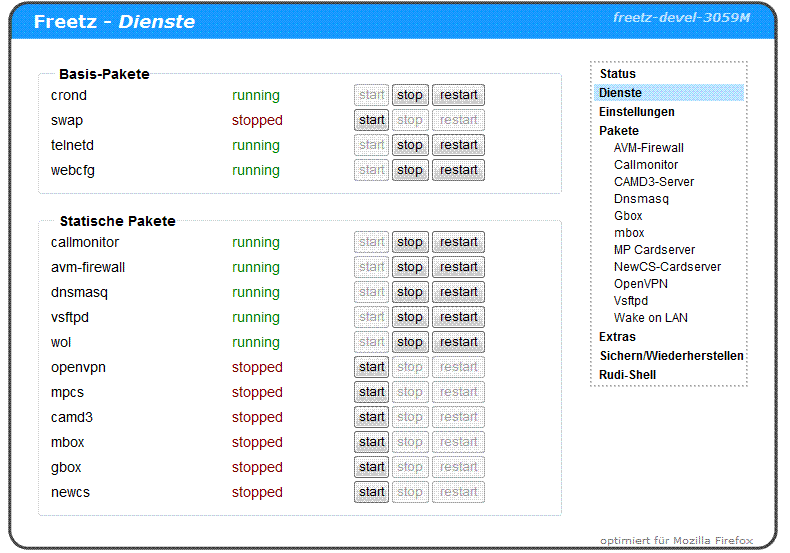This screenshot has width=790, height=553.
Task: Restart the vsftpd service
Action: tap(458, 318)
